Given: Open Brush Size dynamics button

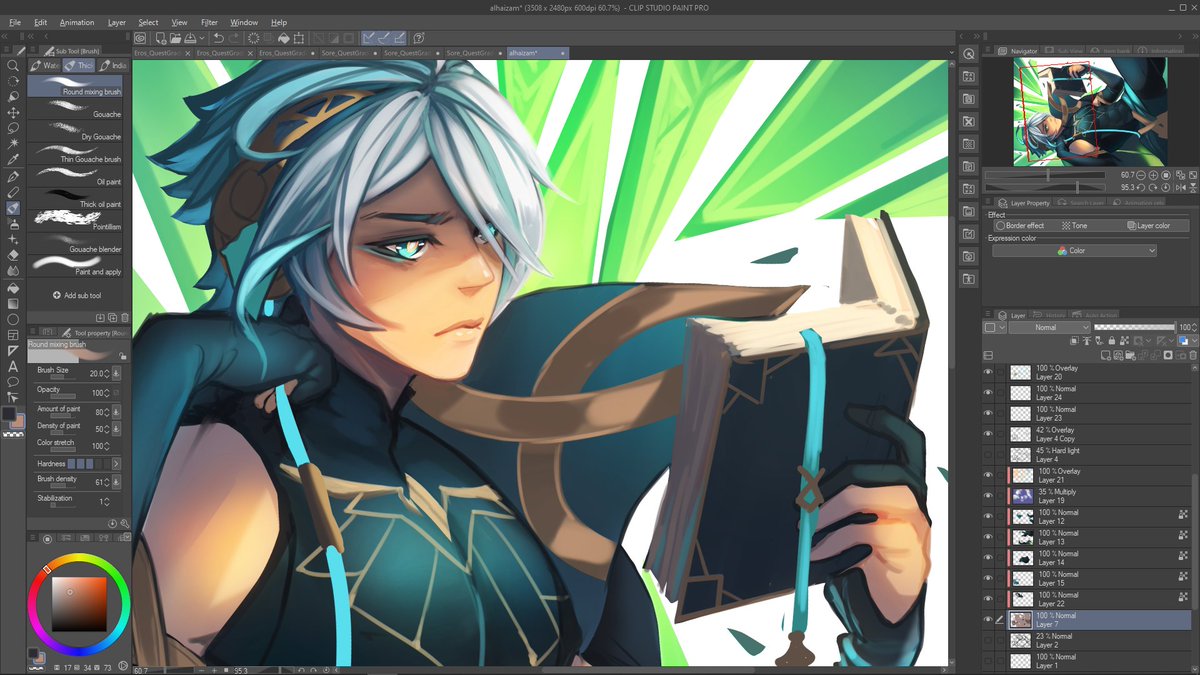Looking at the screenshot, I should (x=116, y=373).
